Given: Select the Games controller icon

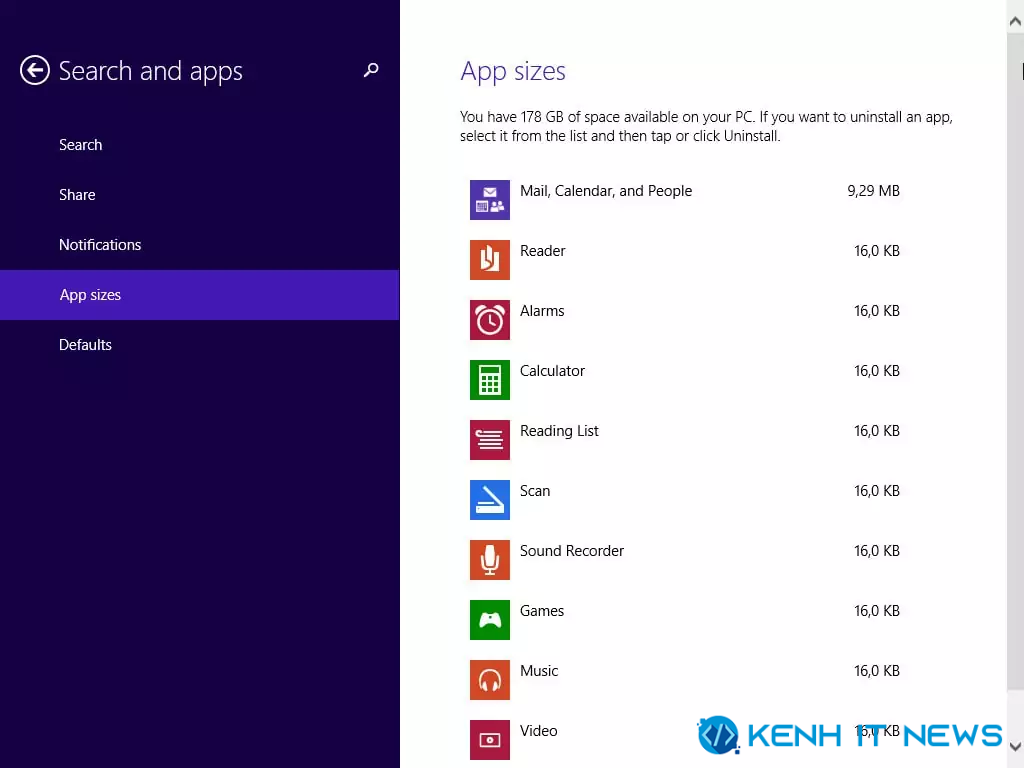Looking at the screenshot, I should click(x=490, y=620).
